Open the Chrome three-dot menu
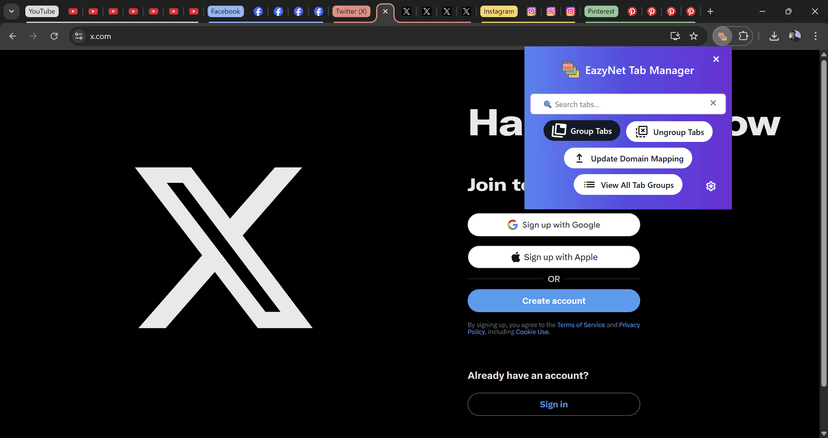 (x=815, y=36)
